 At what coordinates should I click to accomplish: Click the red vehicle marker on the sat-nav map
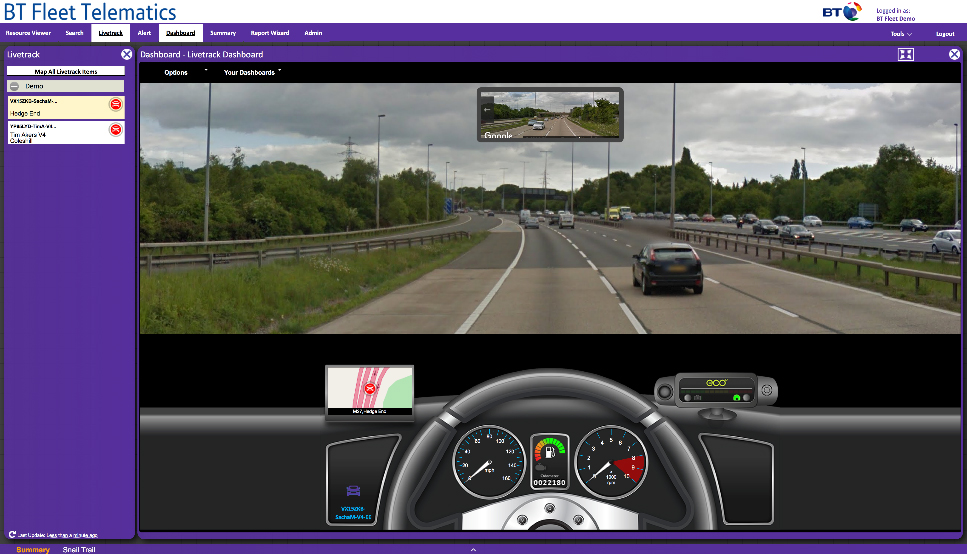[370, 388]
